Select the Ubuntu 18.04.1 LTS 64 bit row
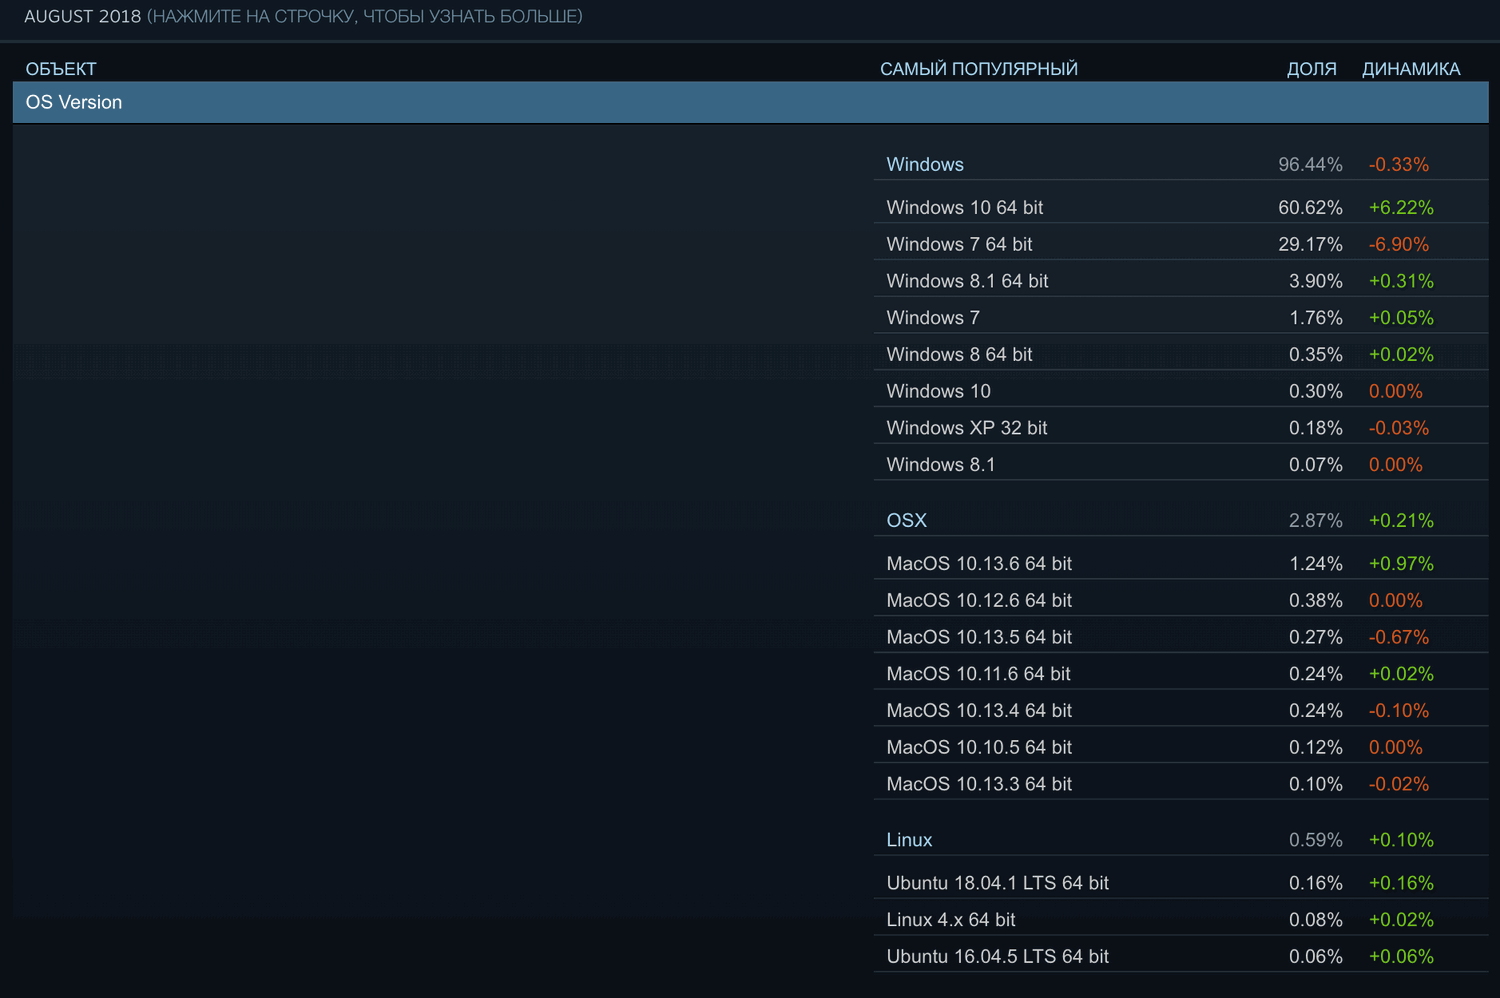Image resolution: width=1500 pixels, height=998 pixels. [997, 883]
